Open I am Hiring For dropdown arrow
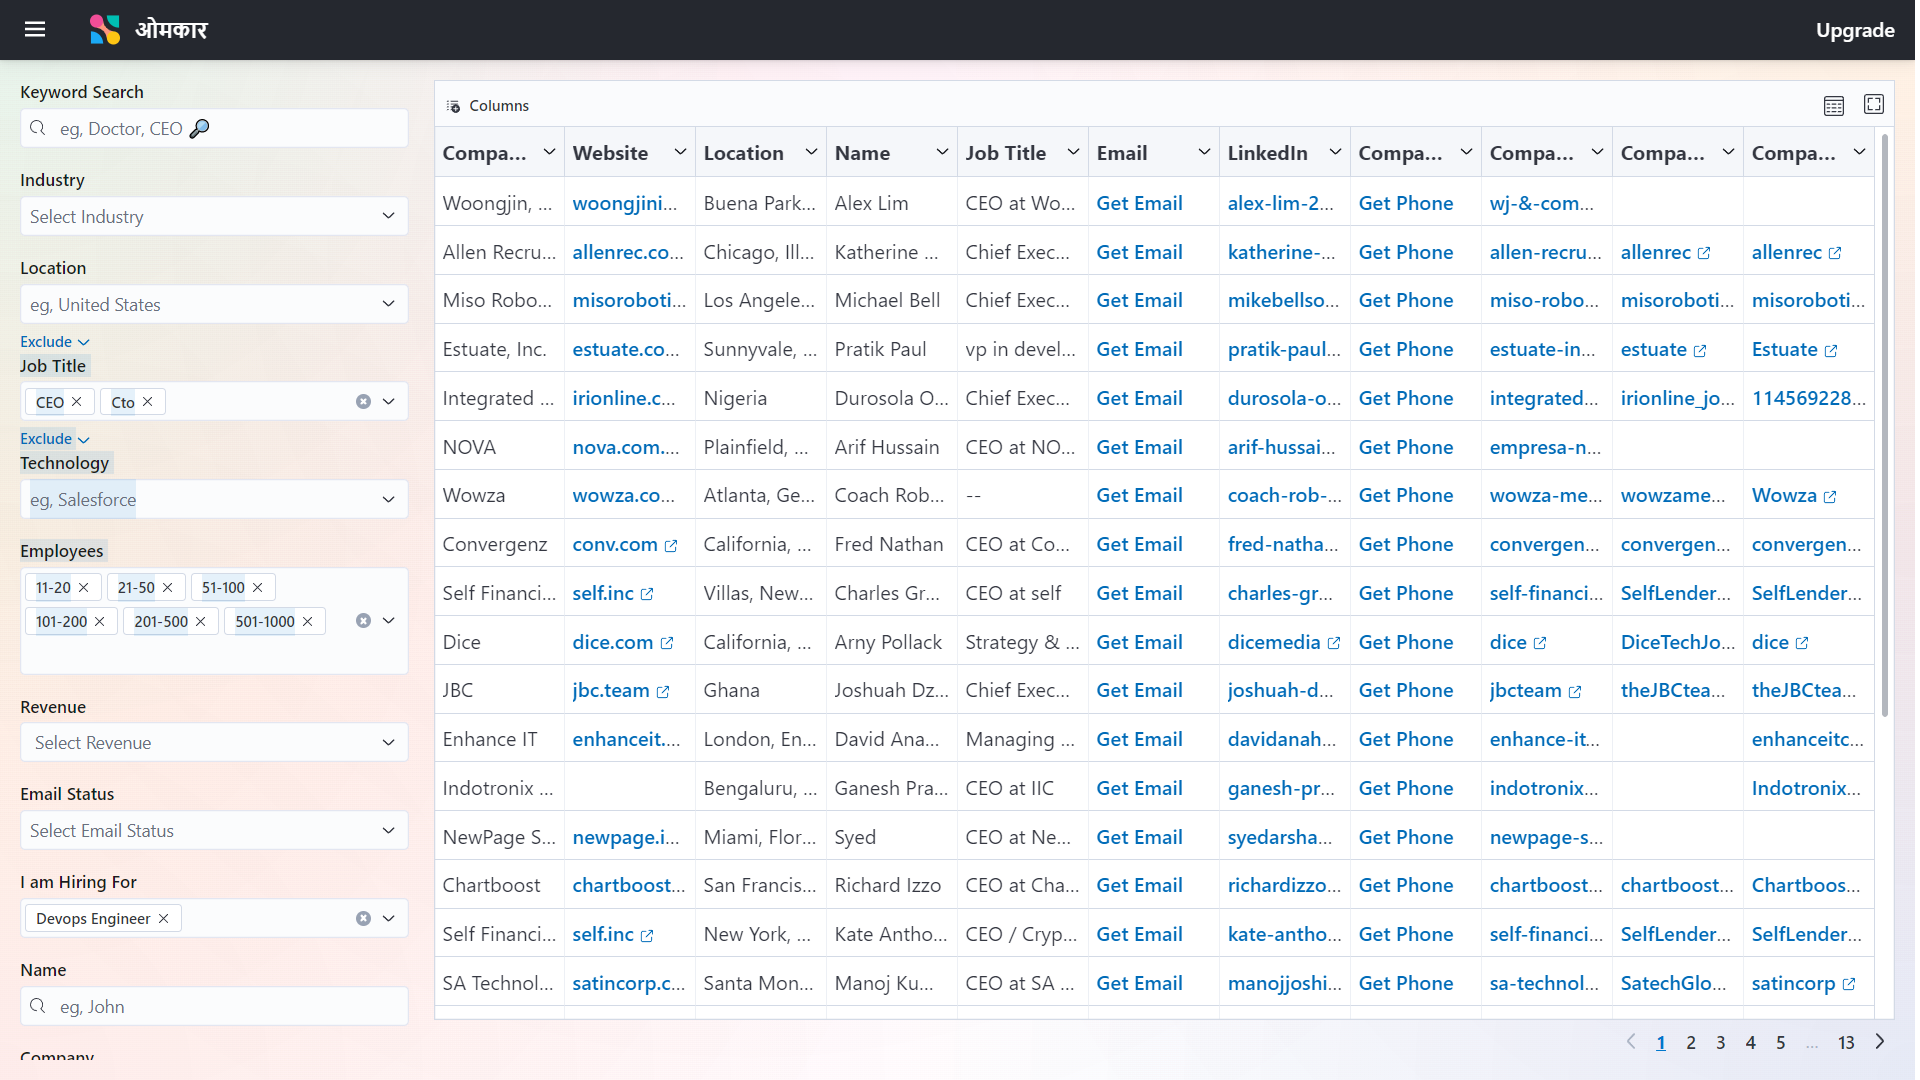This screenshot has height=1080, width=1920. [x=389, y=919]
